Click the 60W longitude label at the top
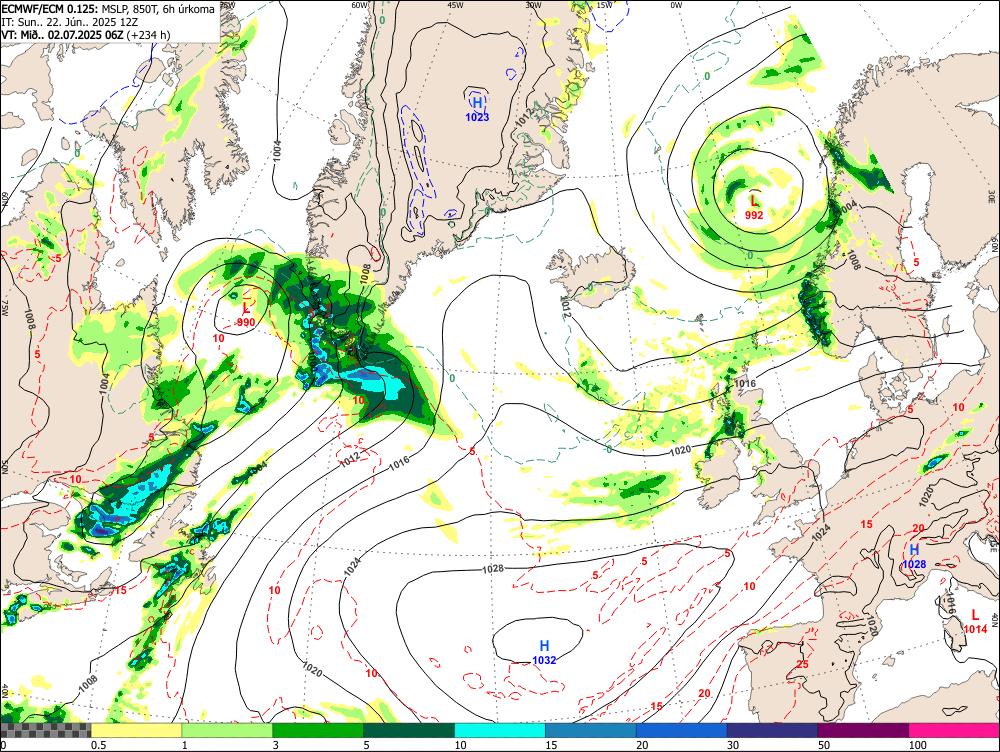This screenshot has height=752, width=1000. click(360, 5)
